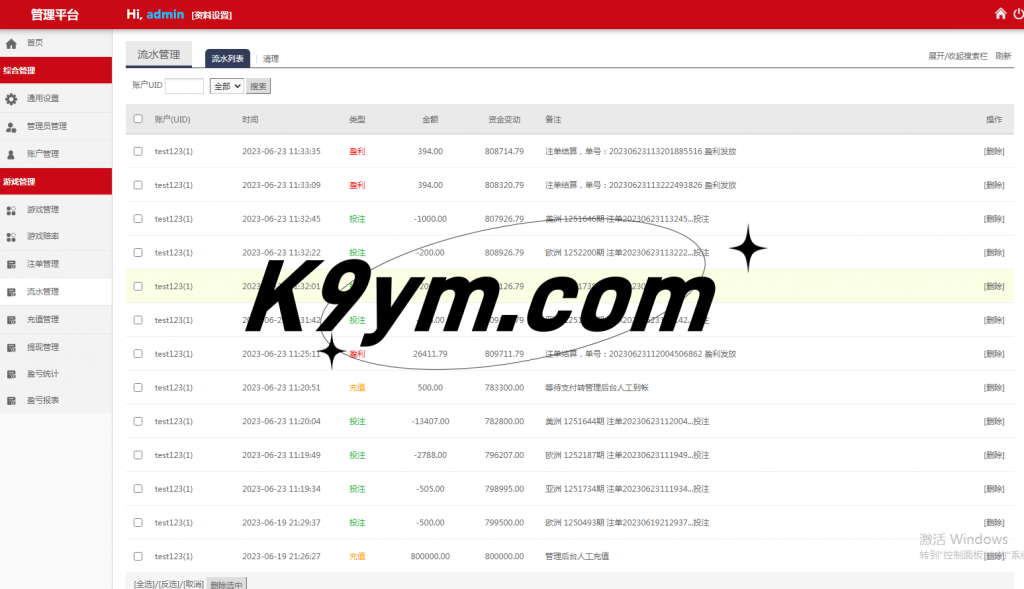This screenshot has height=589, width=1024.
Task: Click the balance value 808714.79
Action: tap(504, 151)
